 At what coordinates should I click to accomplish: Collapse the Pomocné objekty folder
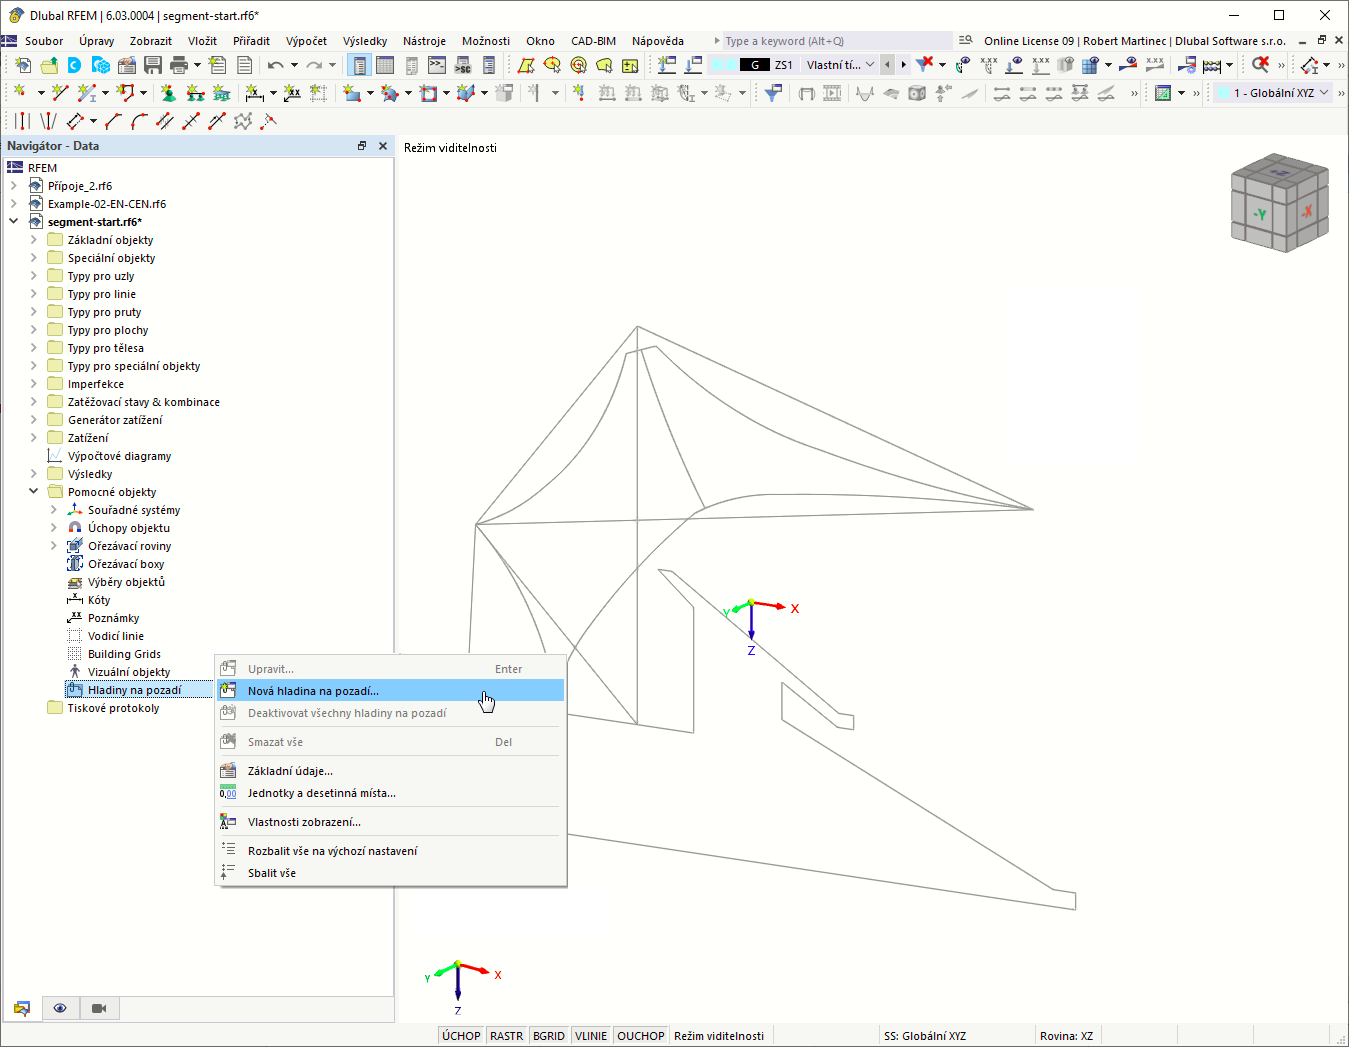click(x=34, y=492)
